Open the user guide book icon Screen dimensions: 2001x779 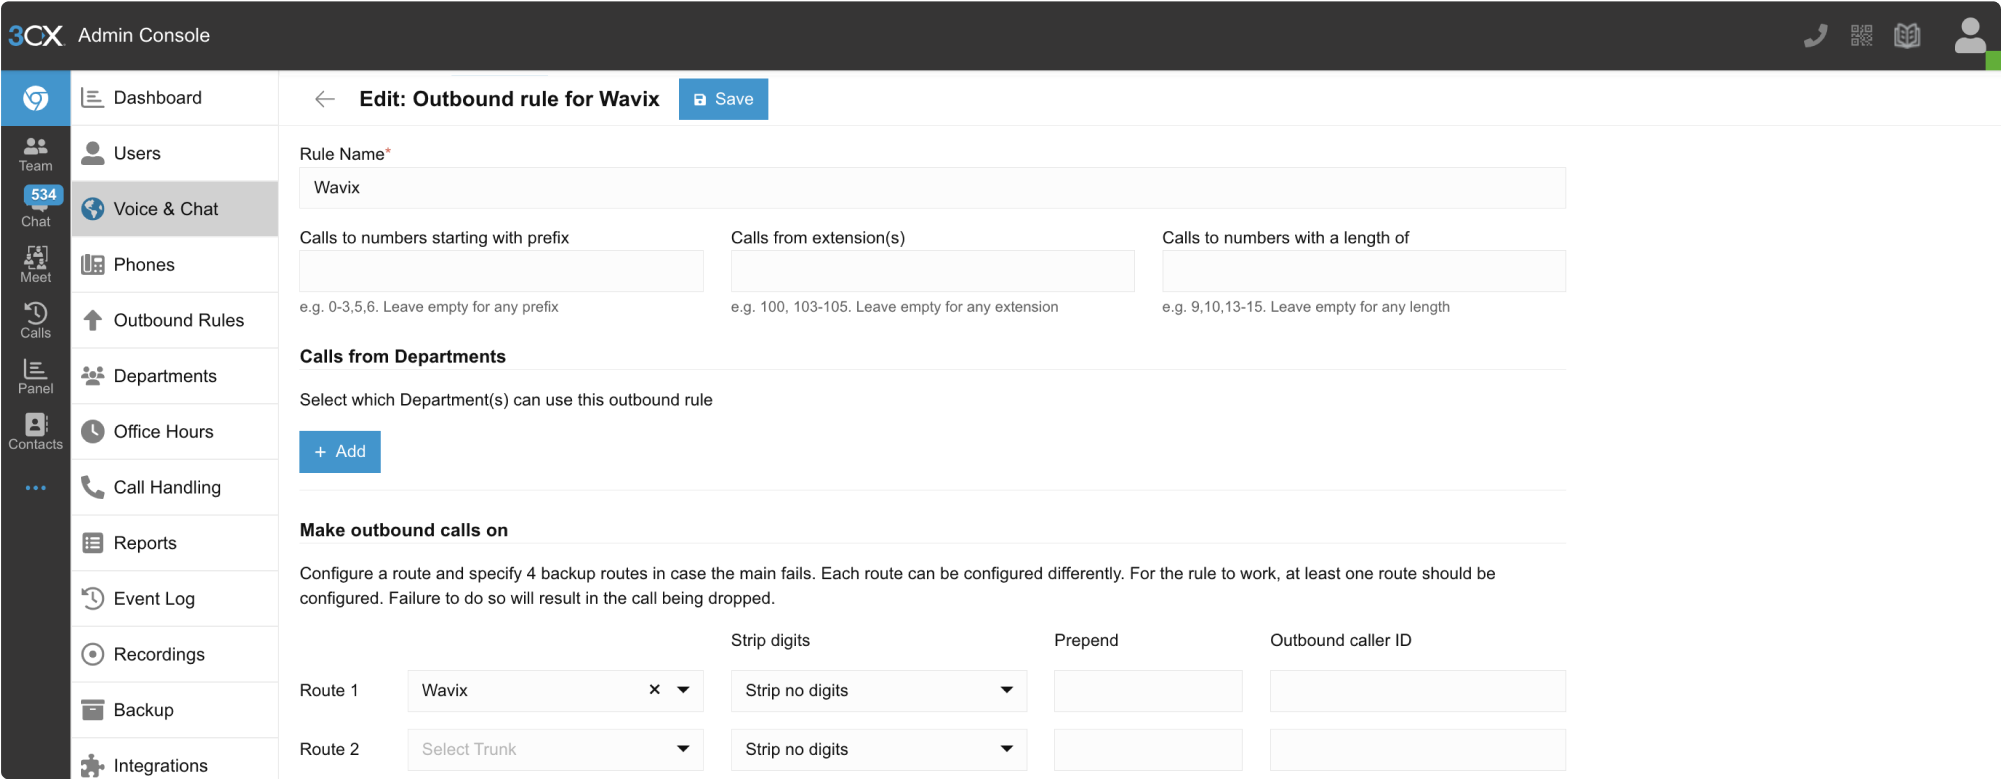pyautogui.click(x=1907, y=36)
